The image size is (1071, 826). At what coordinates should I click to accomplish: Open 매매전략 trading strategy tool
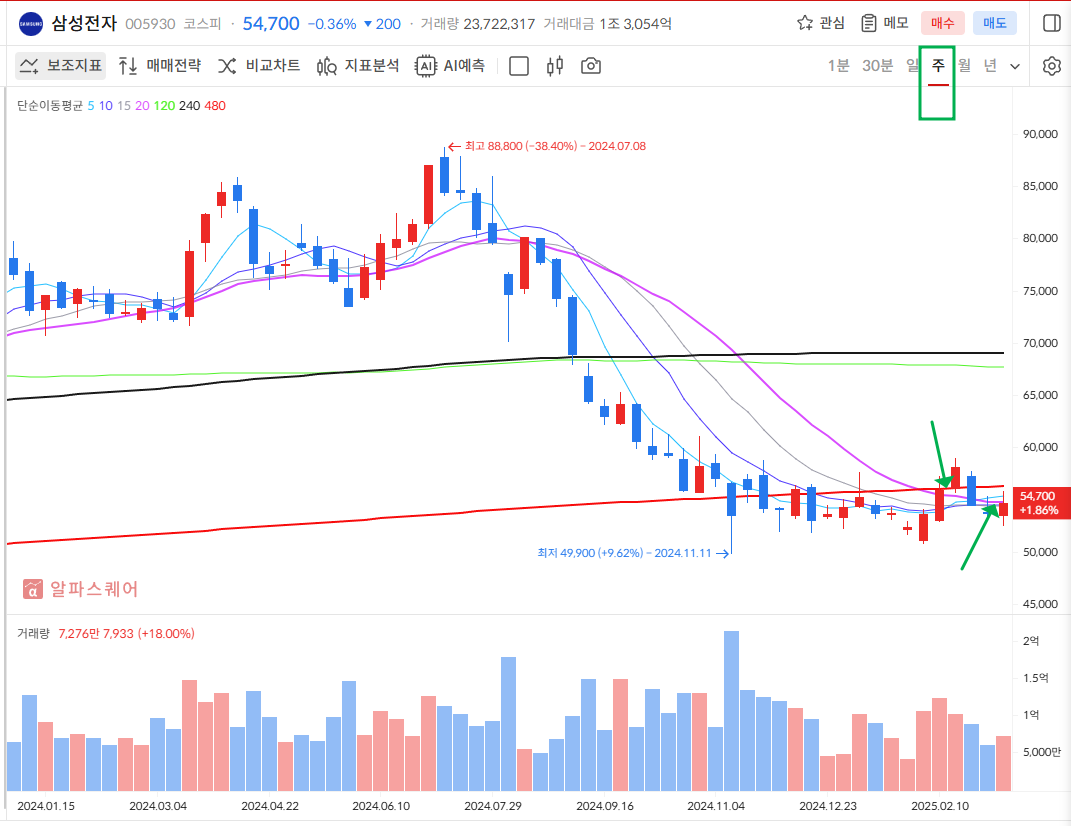click(160, 66)
